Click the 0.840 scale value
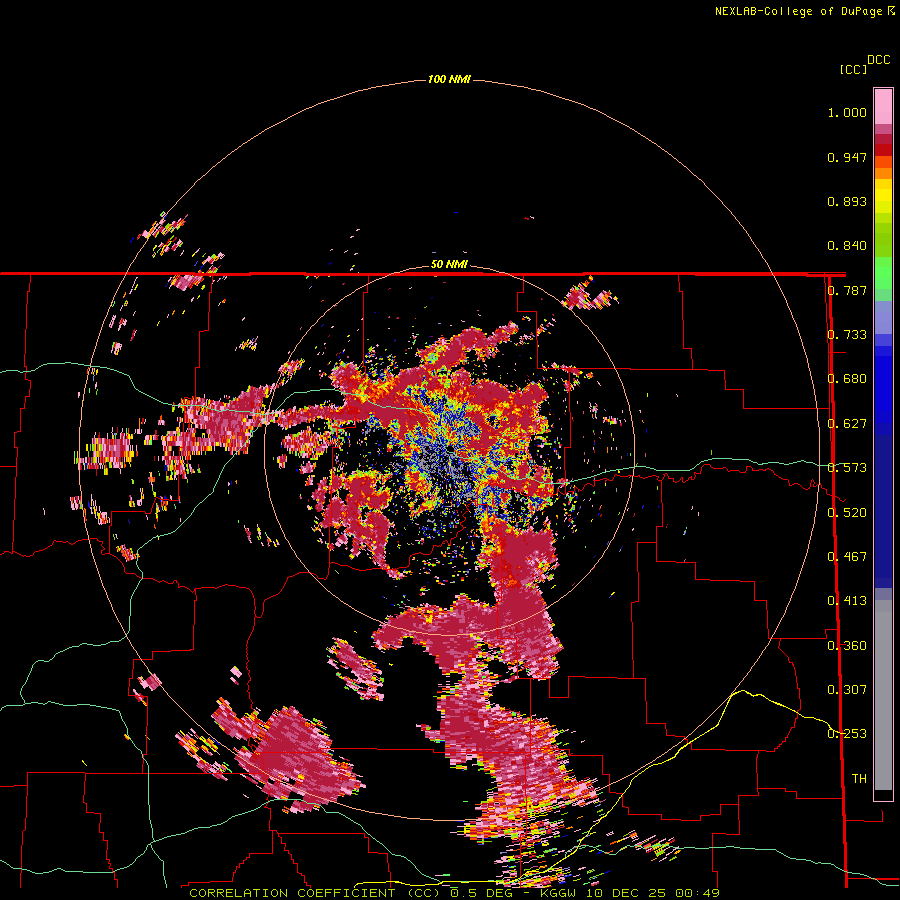This screenshot has height=900, width=900. tap(847, 246)
